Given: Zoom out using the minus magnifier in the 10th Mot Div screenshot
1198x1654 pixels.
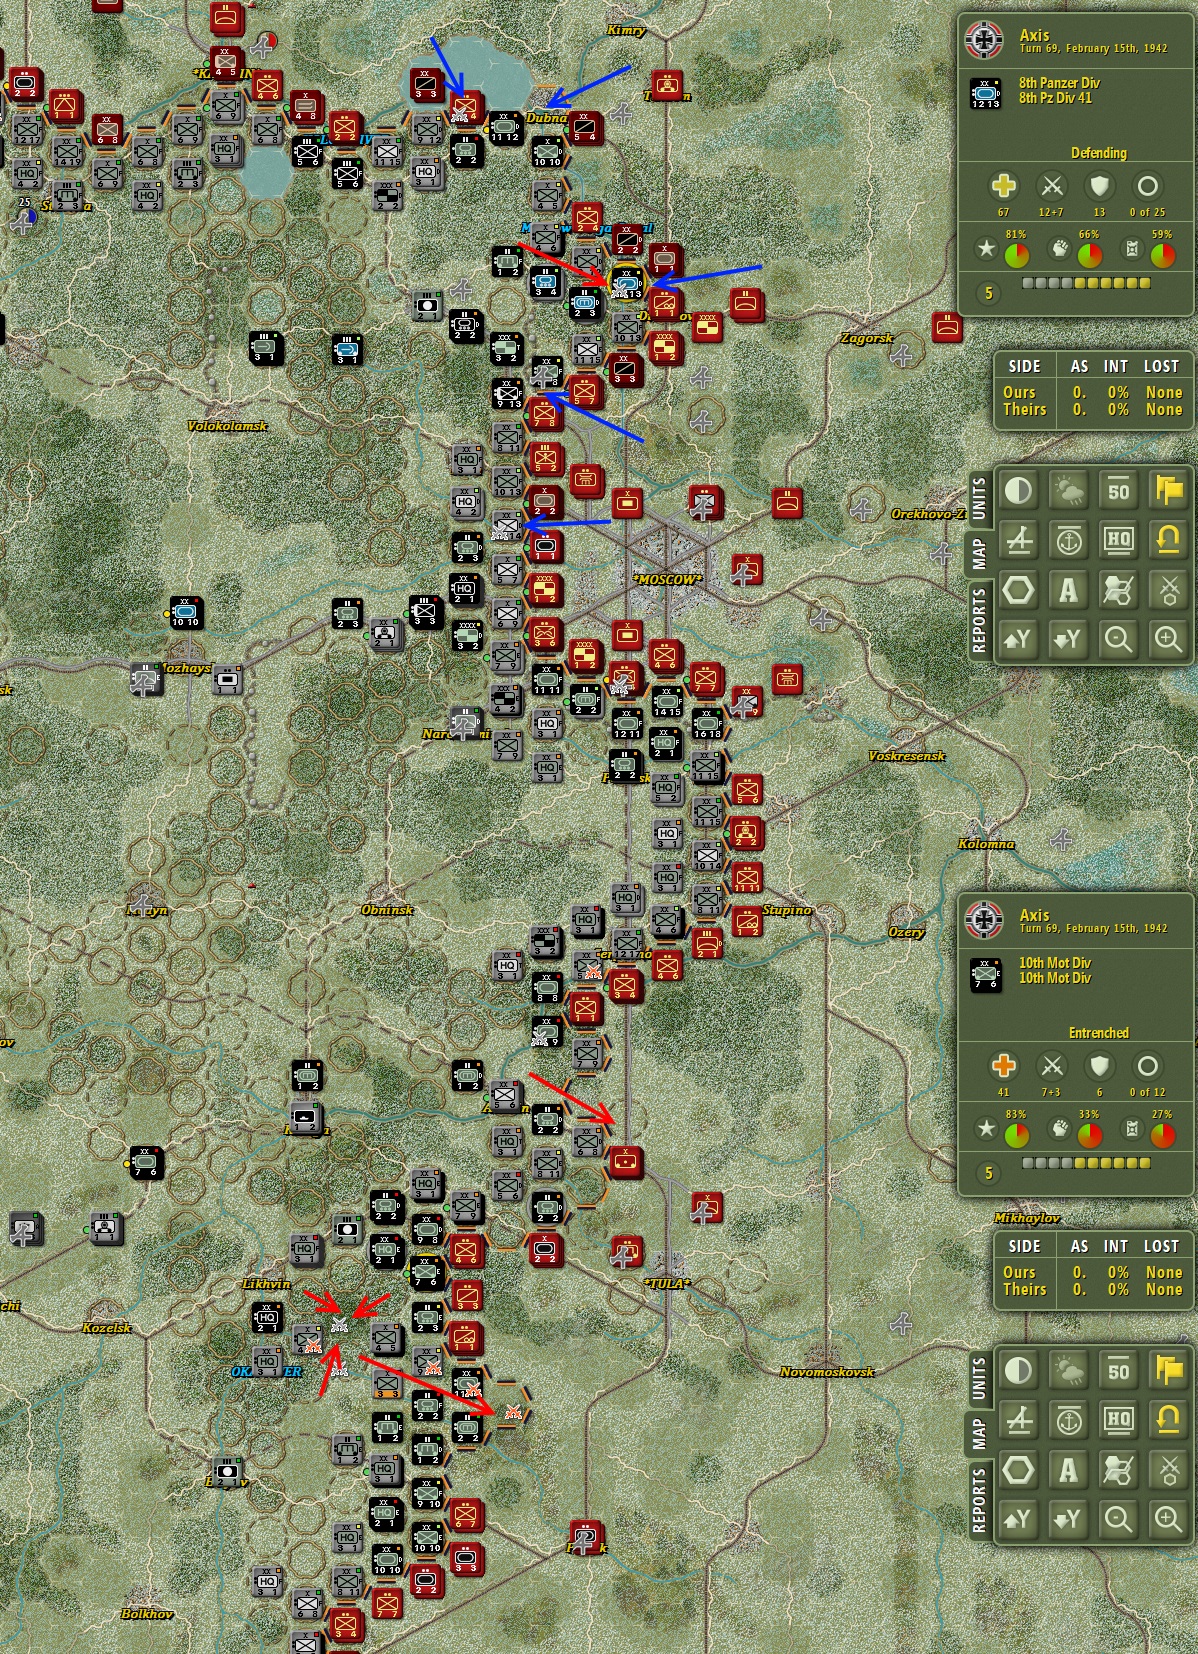Looking at the screenshot, I should (1118, 1519).
